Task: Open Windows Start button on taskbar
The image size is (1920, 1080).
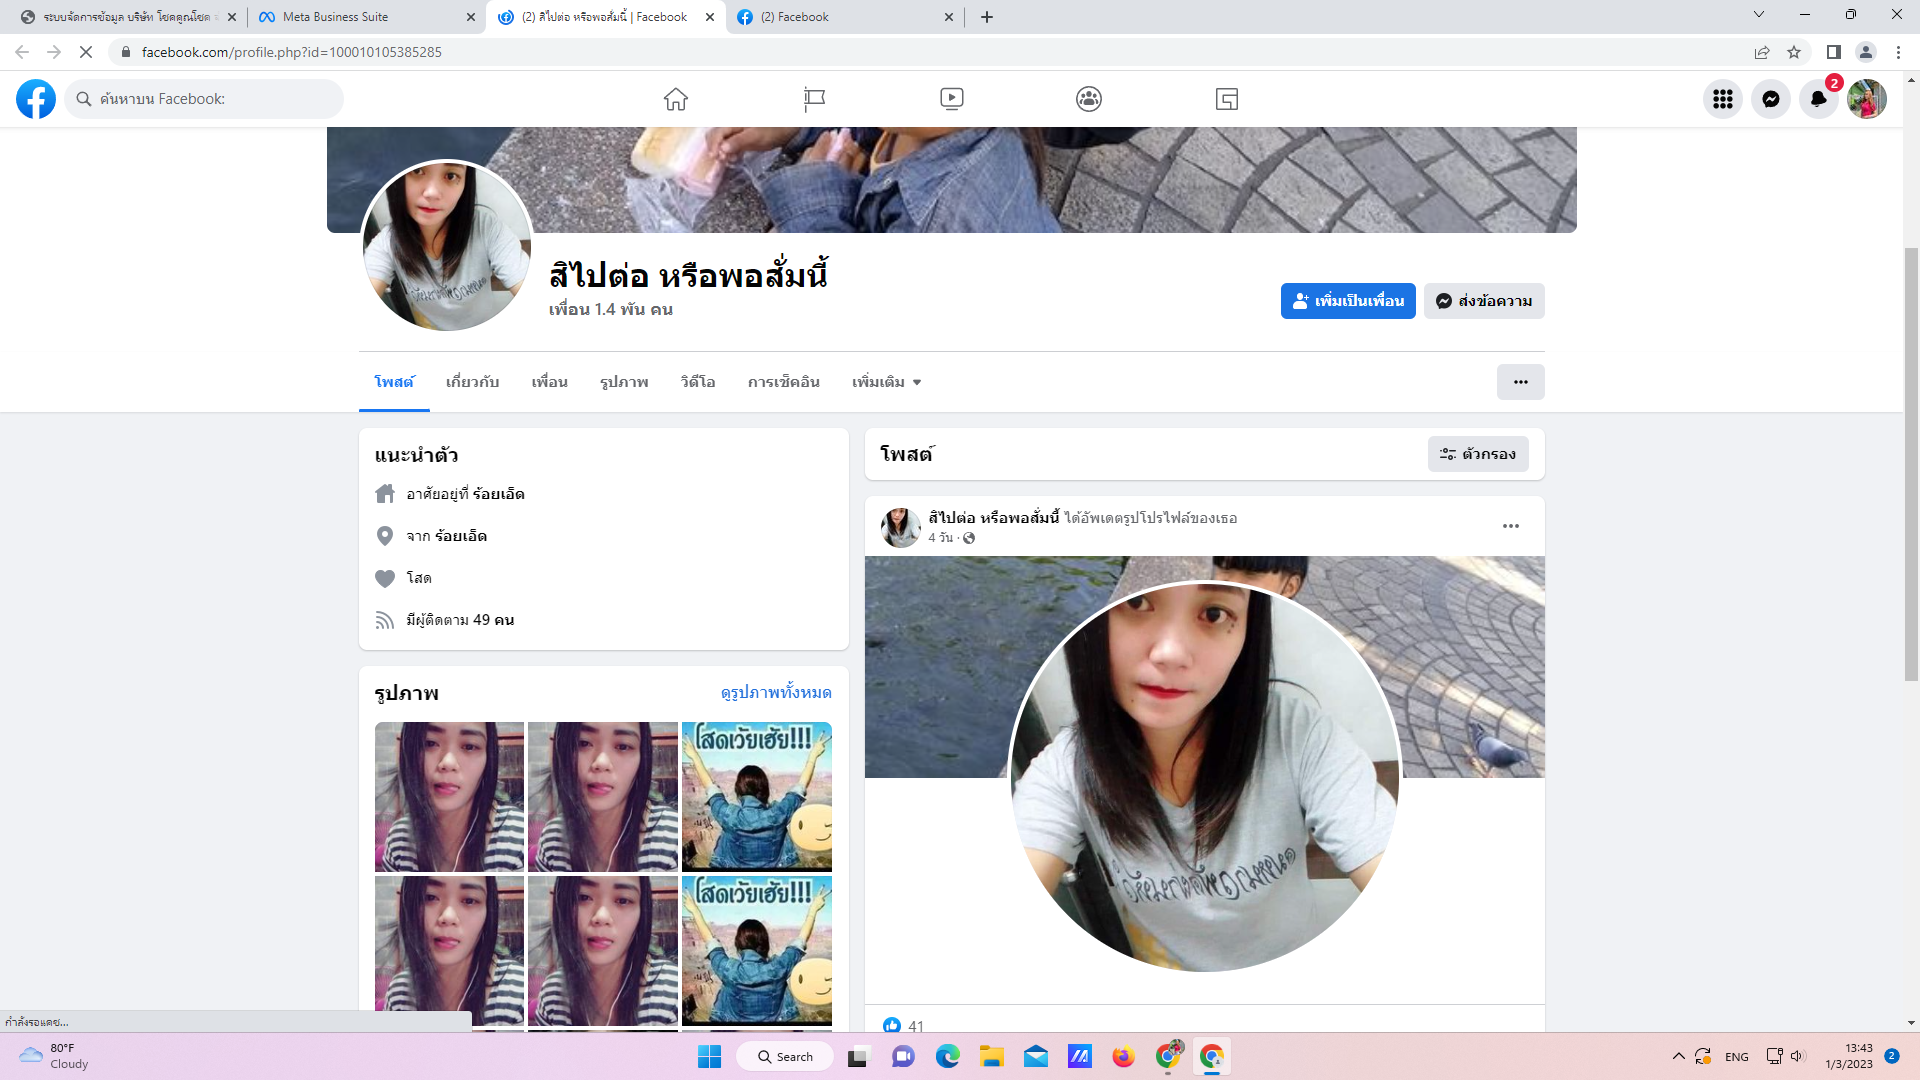Action: (709, 1057)
